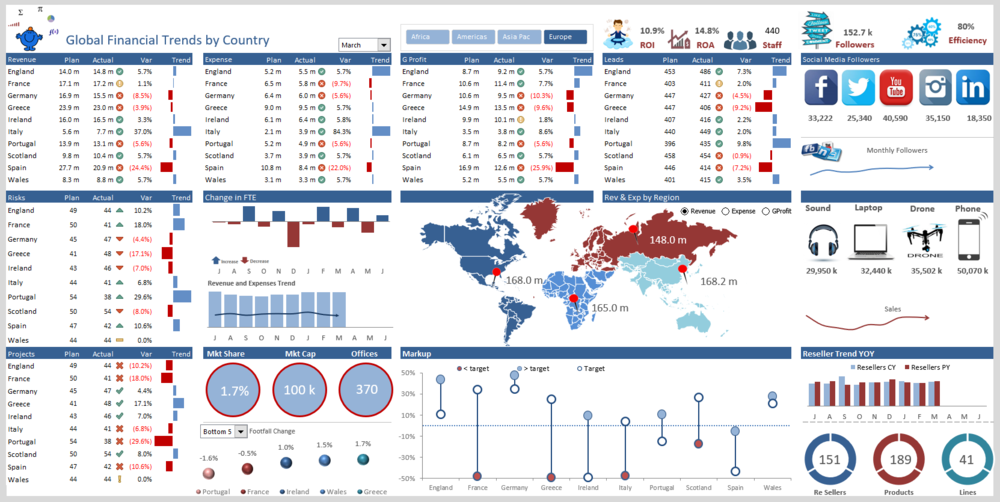
Task: Switch to the GProfit radio option
Action: pos(766,211)
